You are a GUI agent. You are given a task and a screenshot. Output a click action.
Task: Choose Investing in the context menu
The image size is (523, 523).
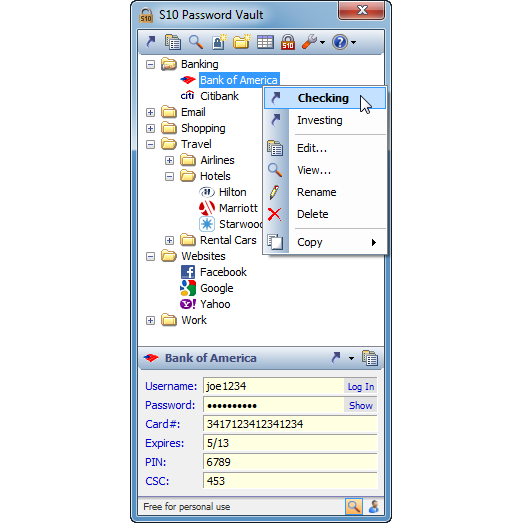(x=325, y=120)
